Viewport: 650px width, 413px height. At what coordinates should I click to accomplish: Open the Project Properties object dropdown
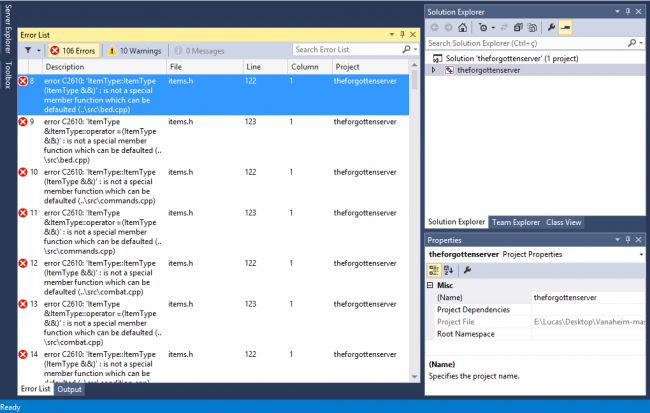[641, 254]
